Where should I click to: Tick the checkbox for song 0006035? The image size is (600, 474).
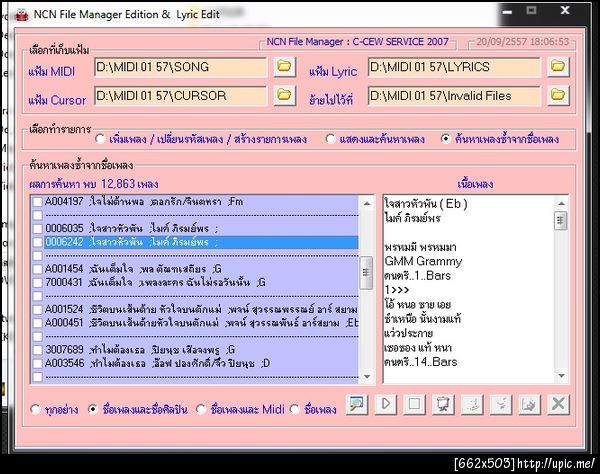pos(38,229)
